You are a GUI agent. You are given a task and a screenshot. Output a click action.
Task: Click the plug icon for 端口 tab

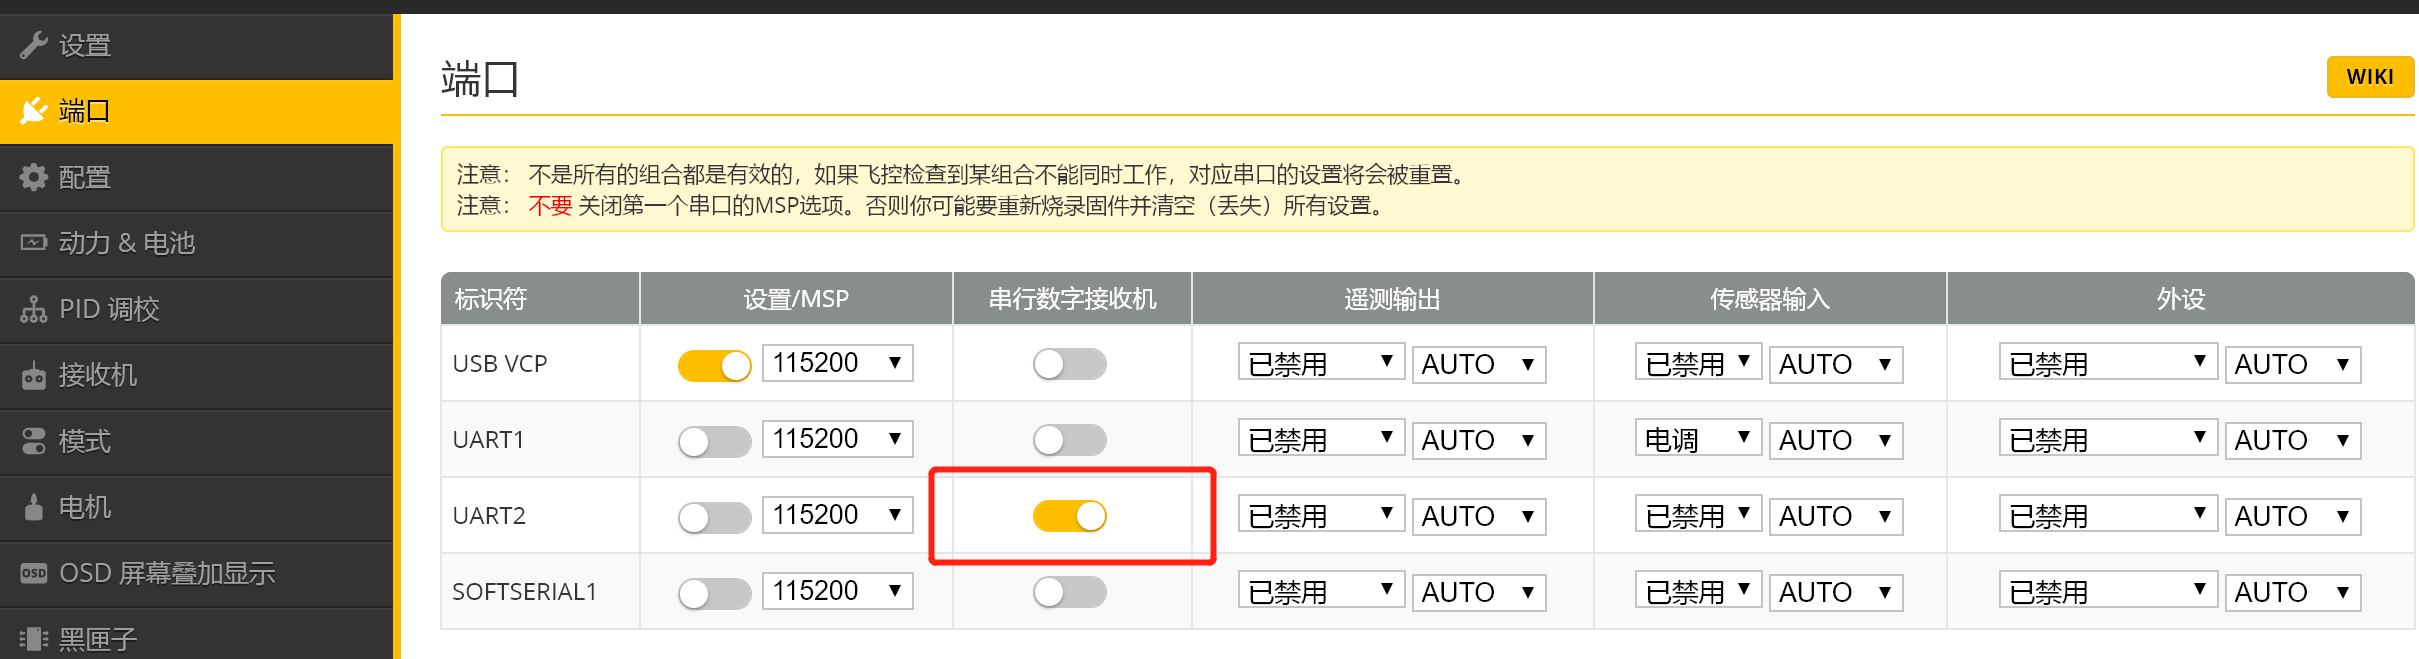tap(34, 111)
